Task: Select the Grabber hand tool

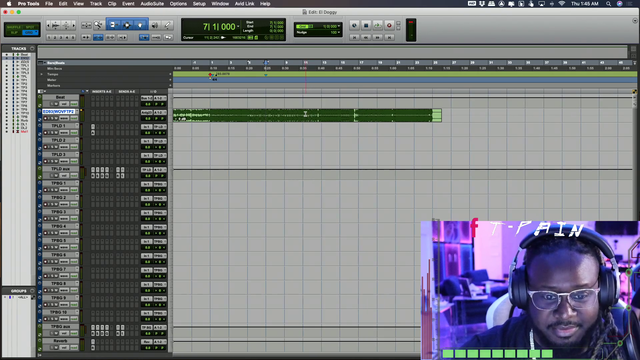Action: click(x=140, y=25)
